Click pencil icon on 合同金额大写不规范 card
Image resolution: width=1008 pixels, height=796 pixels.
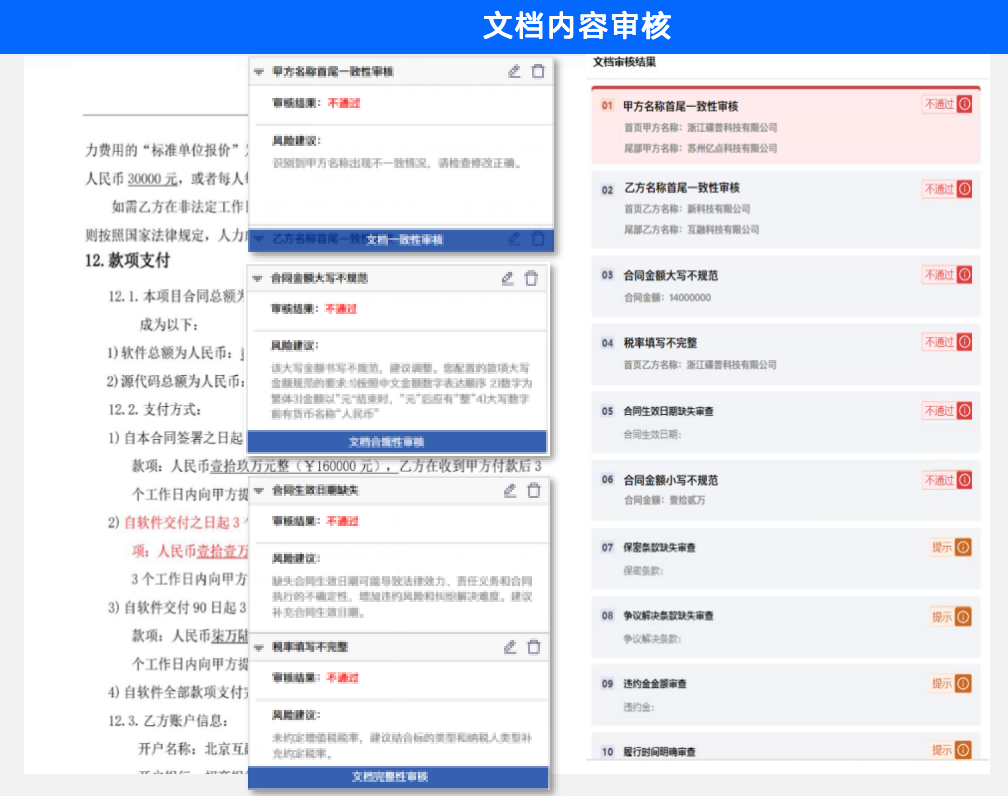[x=508, y=278]
